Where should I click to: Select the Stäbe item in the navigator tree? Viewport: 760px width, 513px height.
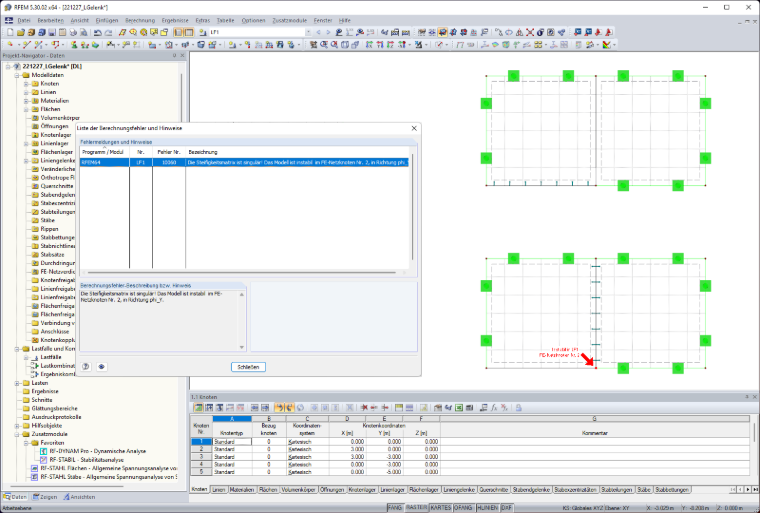coord(48,220)
